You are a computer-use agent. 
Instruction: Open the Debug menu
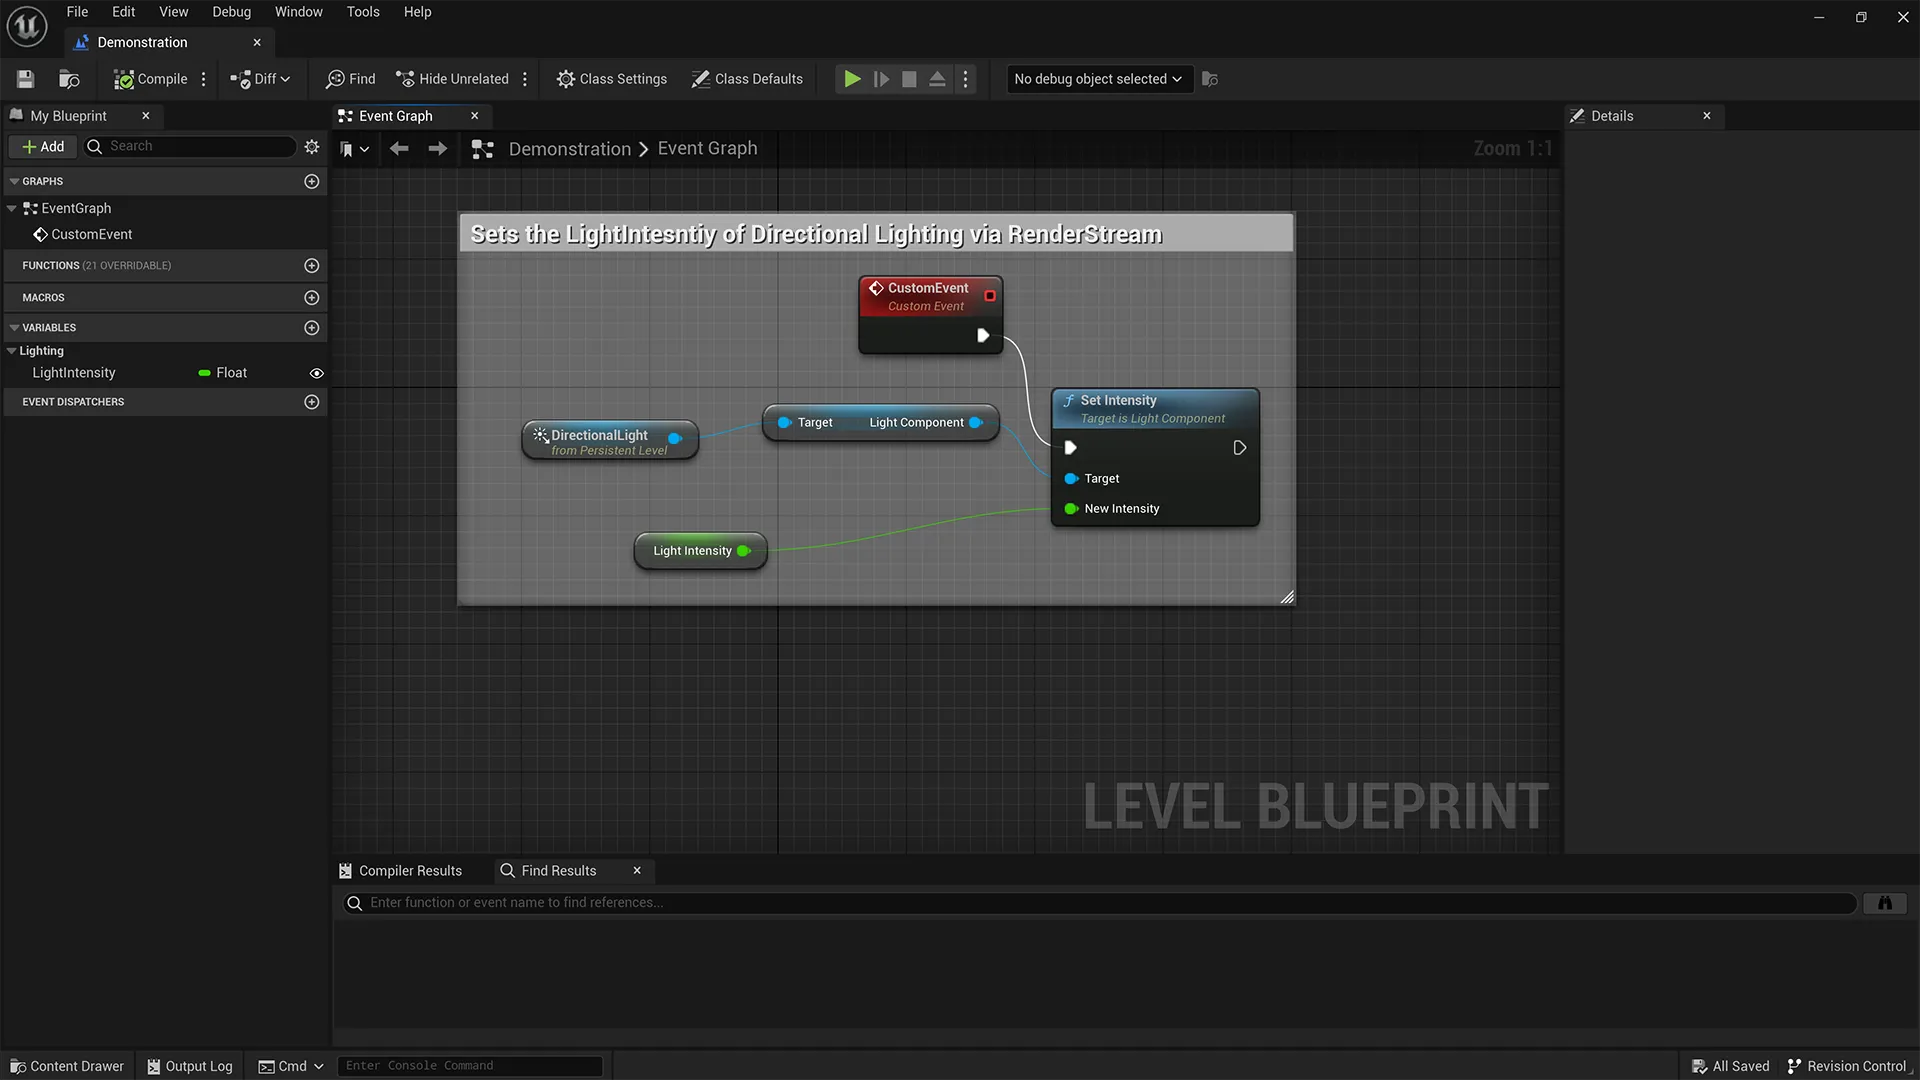click(x=231, y=11)
